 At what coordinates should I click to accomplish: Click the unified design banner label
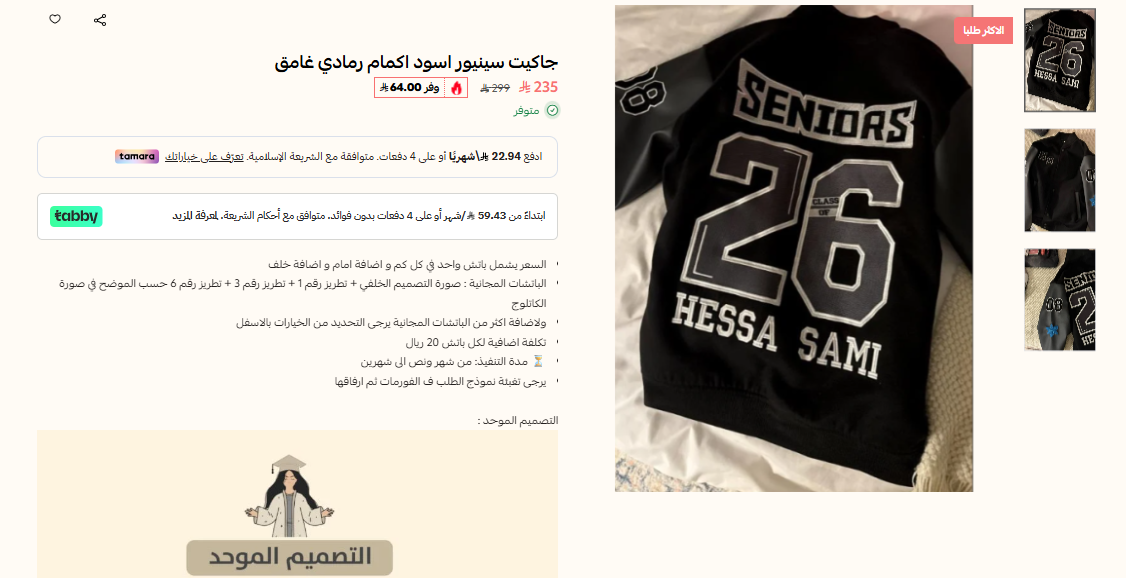tap(289, 557)
